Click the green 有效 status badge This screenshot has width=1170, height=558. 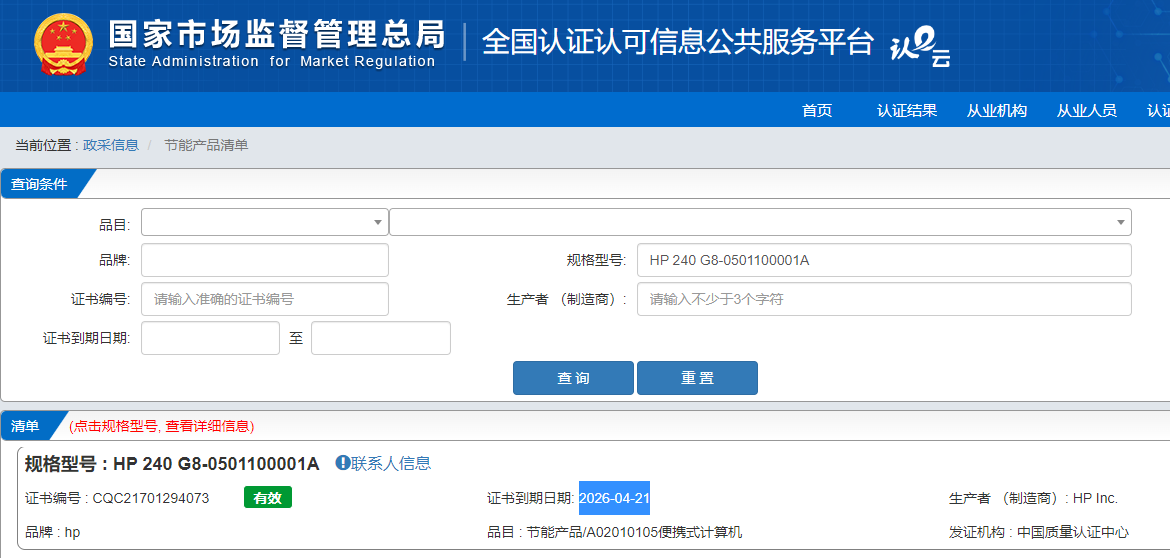(x=268, y=498)
